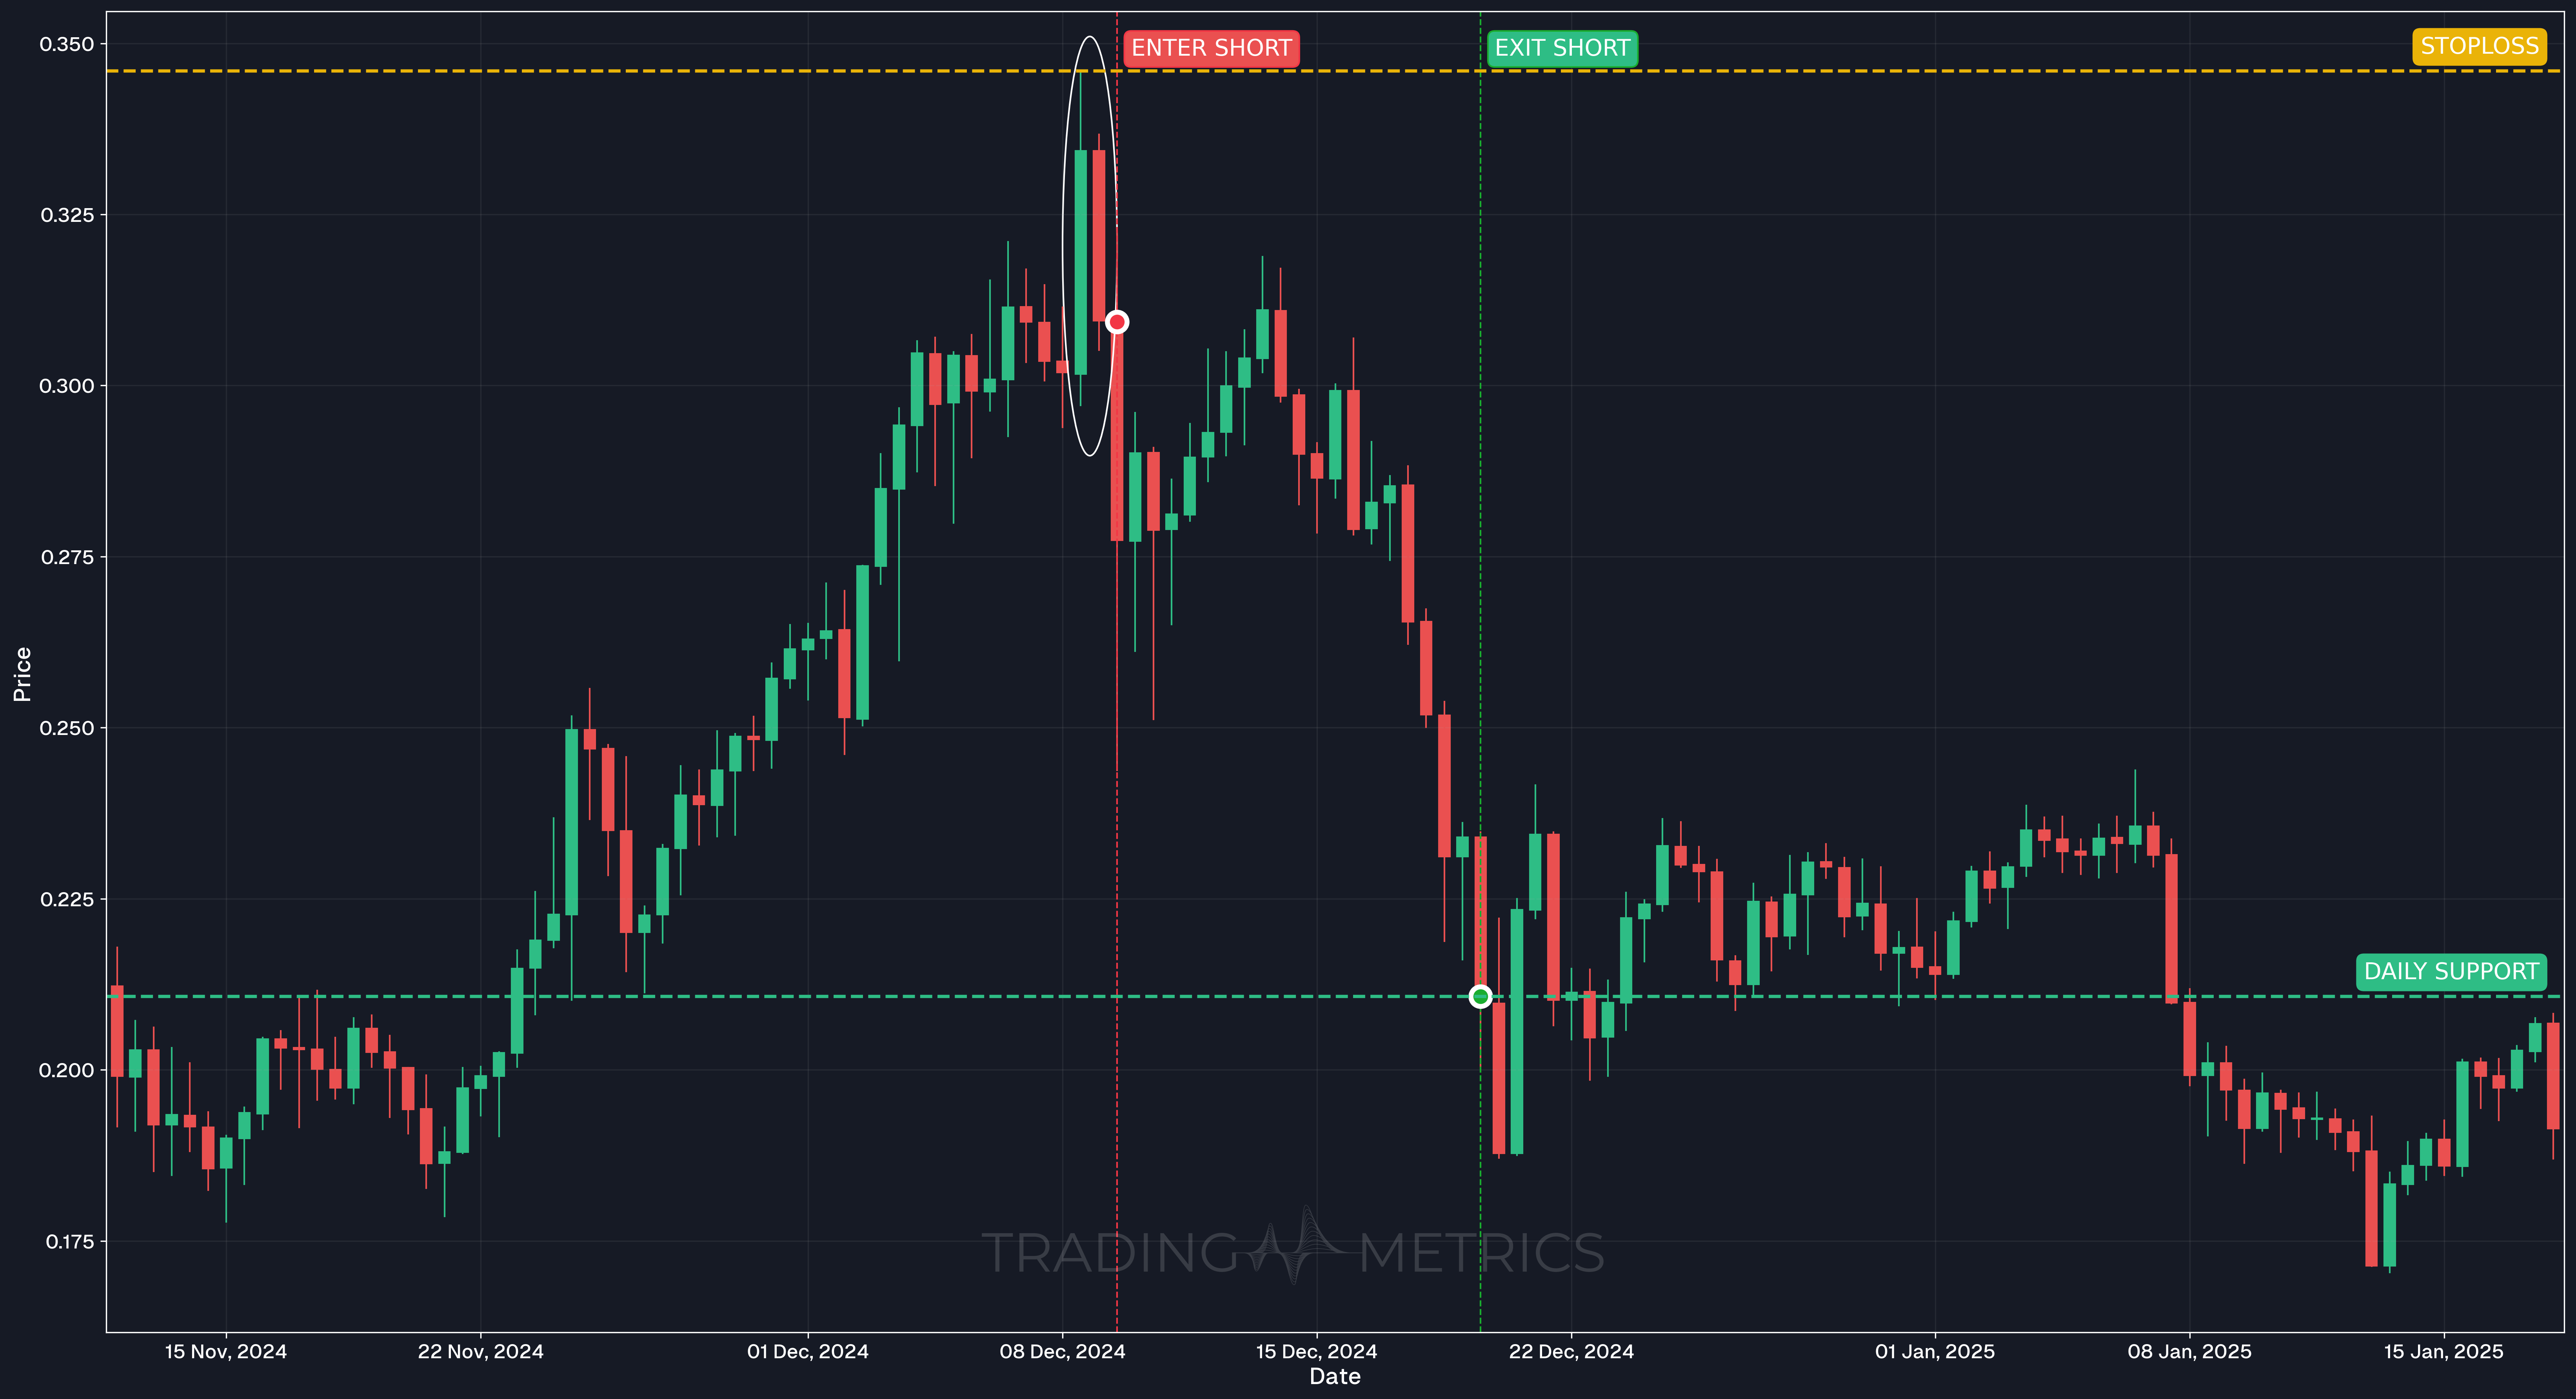Click the 15 Jan, 2025 date label
Image resolution: width=2576 pixels, height=1399 pixels.
tap(2444, 1351)
